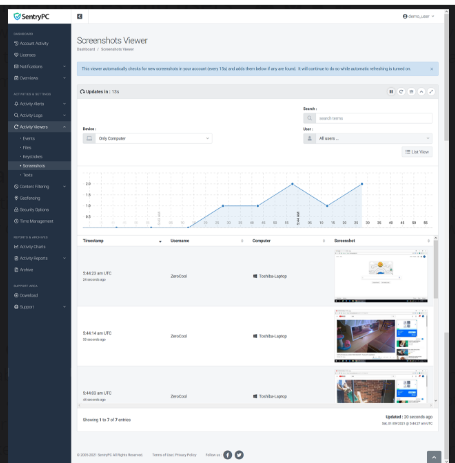Sort table by Username column
This screenshot has width=455, height=463.
(207, 241)
